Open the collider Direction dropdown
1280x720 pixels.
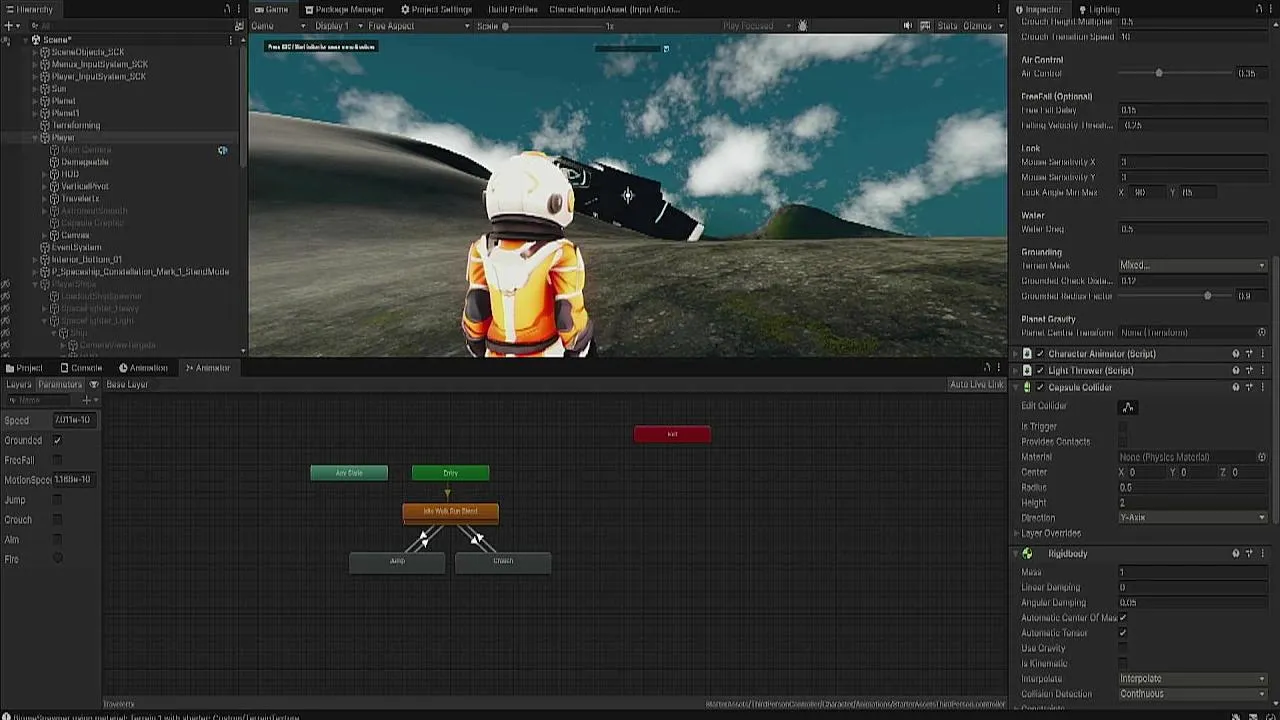[x=1192, y=518]
